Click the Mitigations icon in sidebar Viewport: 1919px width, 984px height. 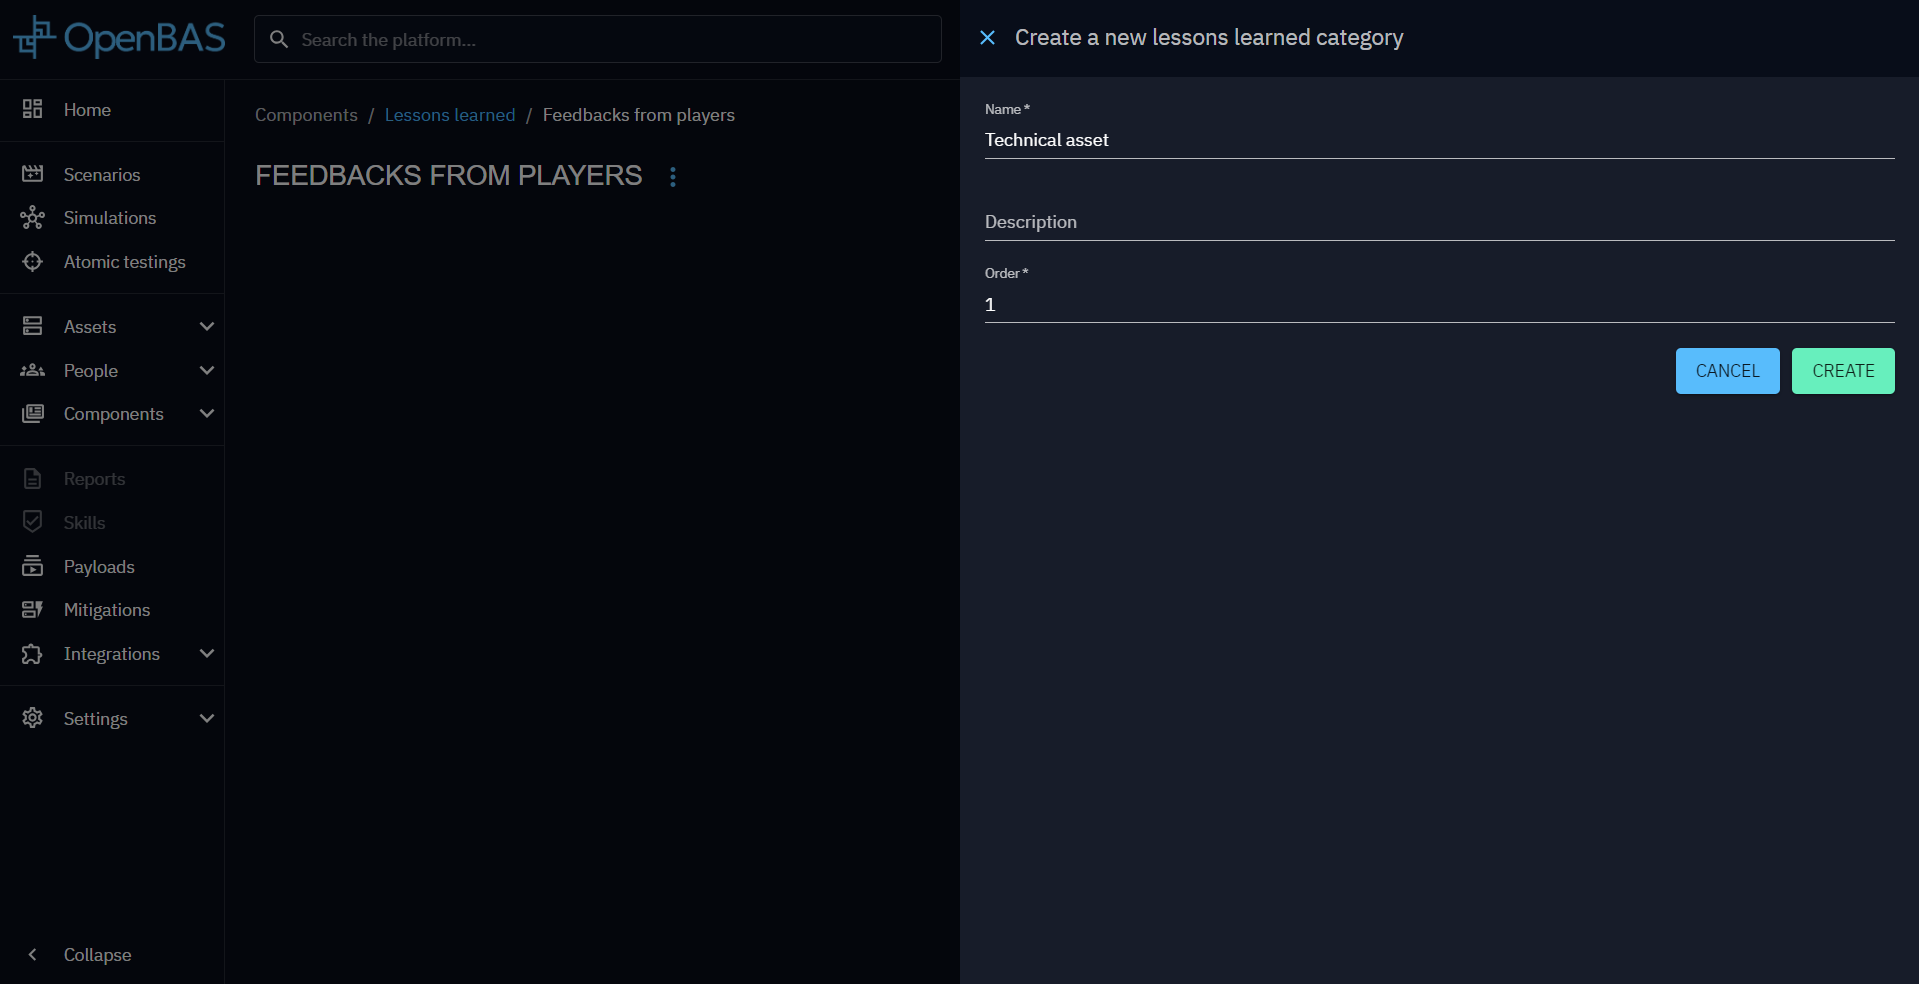33,610
